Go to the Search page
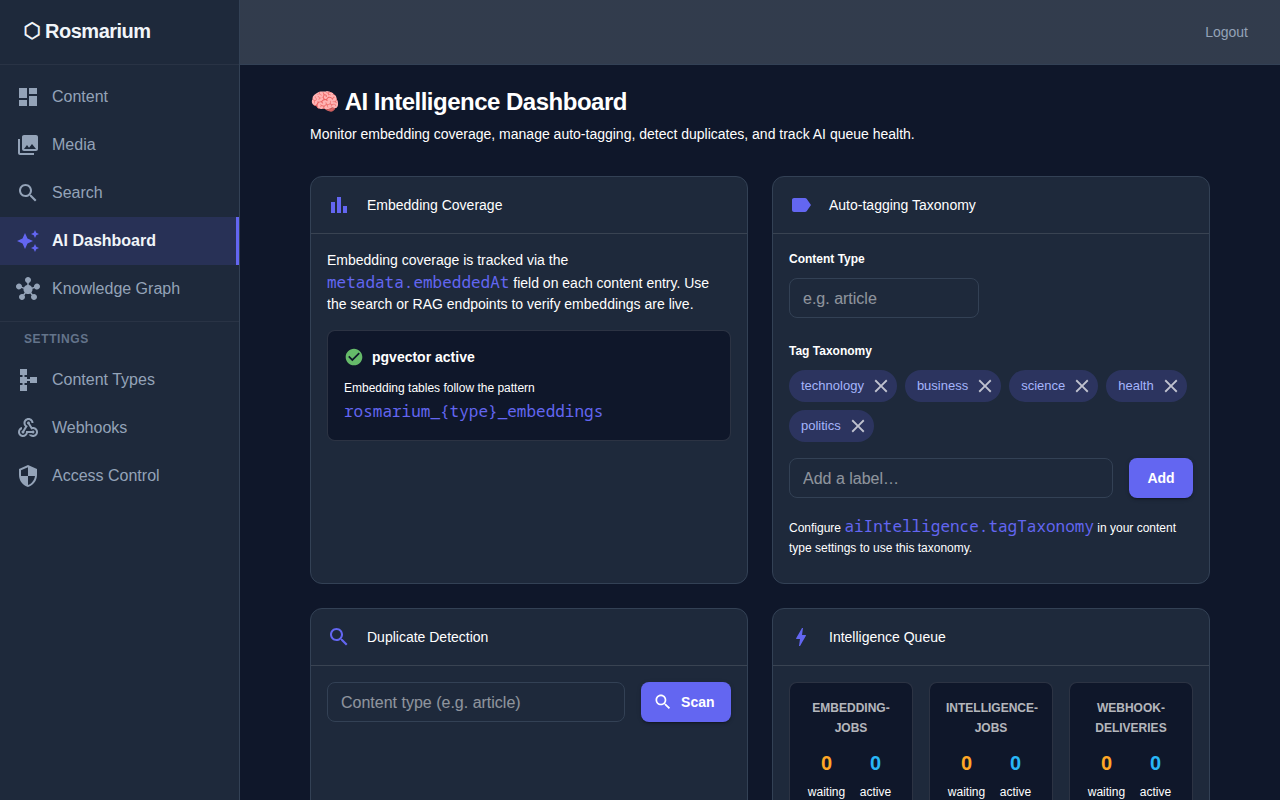 [x=119, y=193]
